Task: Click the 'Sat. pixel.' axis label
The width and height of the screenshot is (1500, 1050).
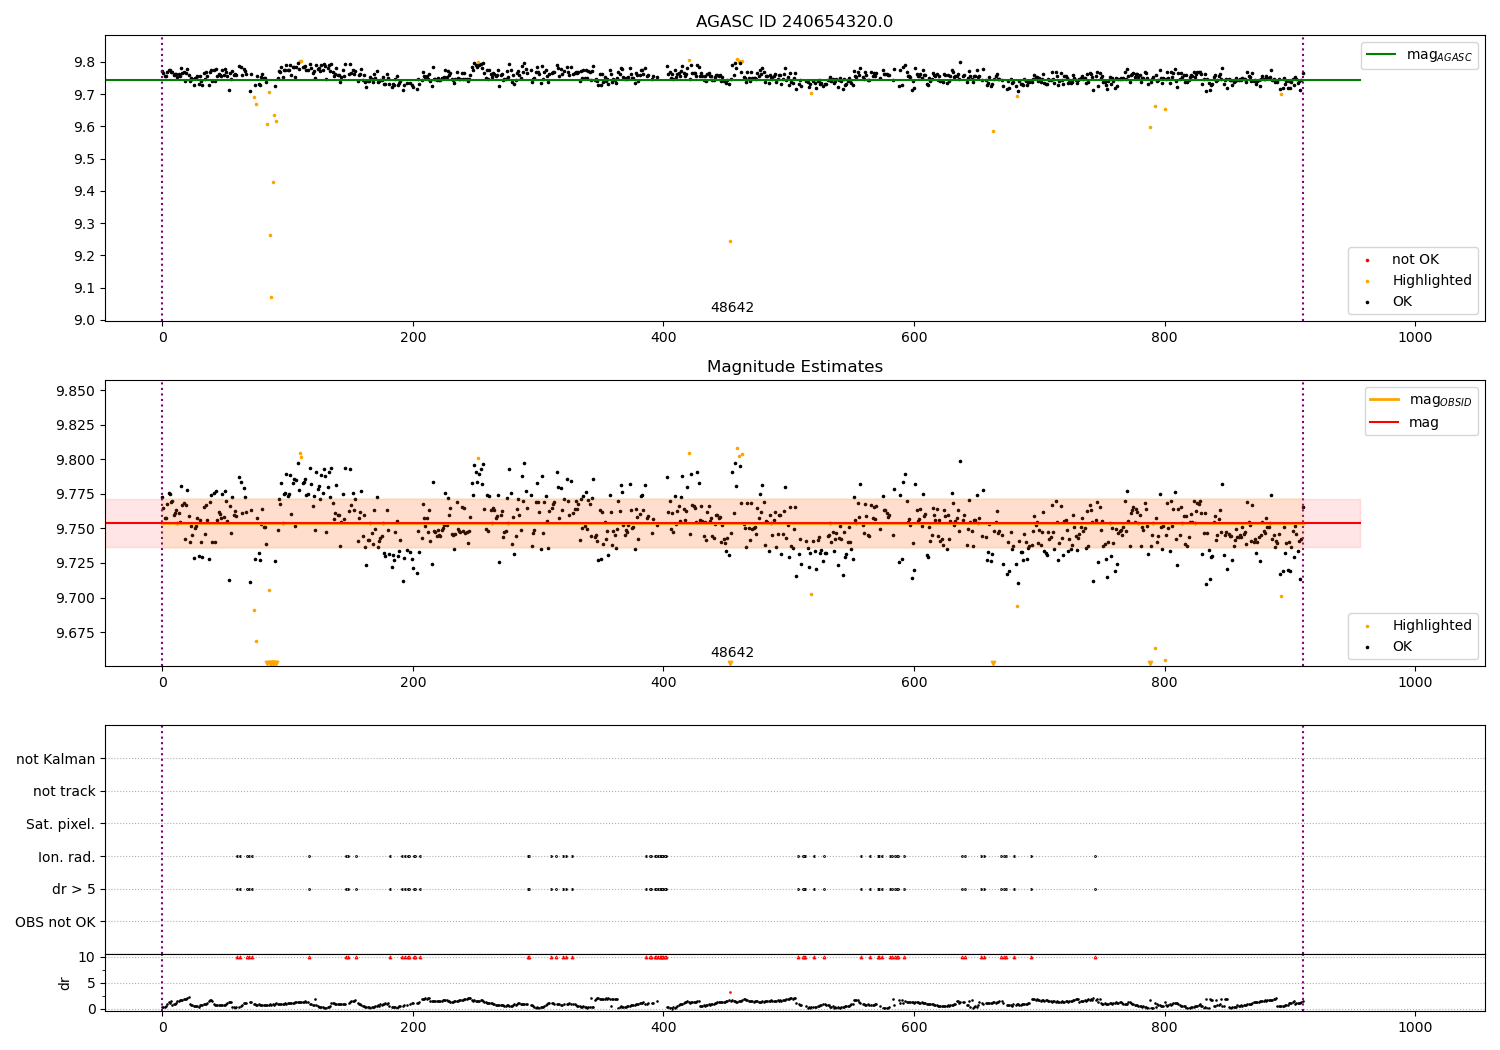Action: click(61, 825)
